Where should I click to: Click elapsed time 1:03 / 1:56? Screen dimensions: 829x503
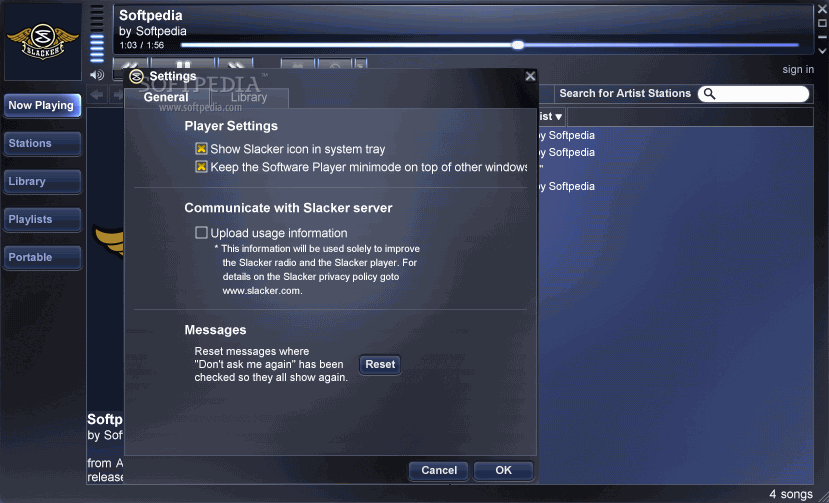(x=142, y=45)
